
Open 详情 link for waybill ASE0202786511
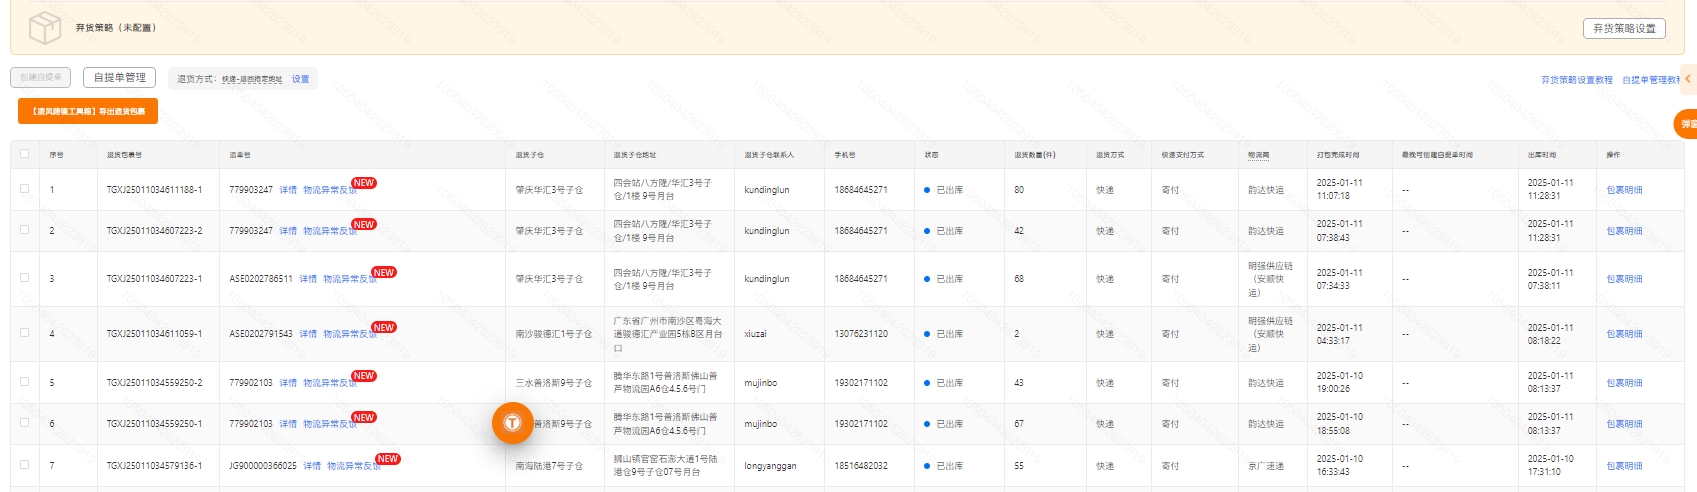click(x=308, y=279)
